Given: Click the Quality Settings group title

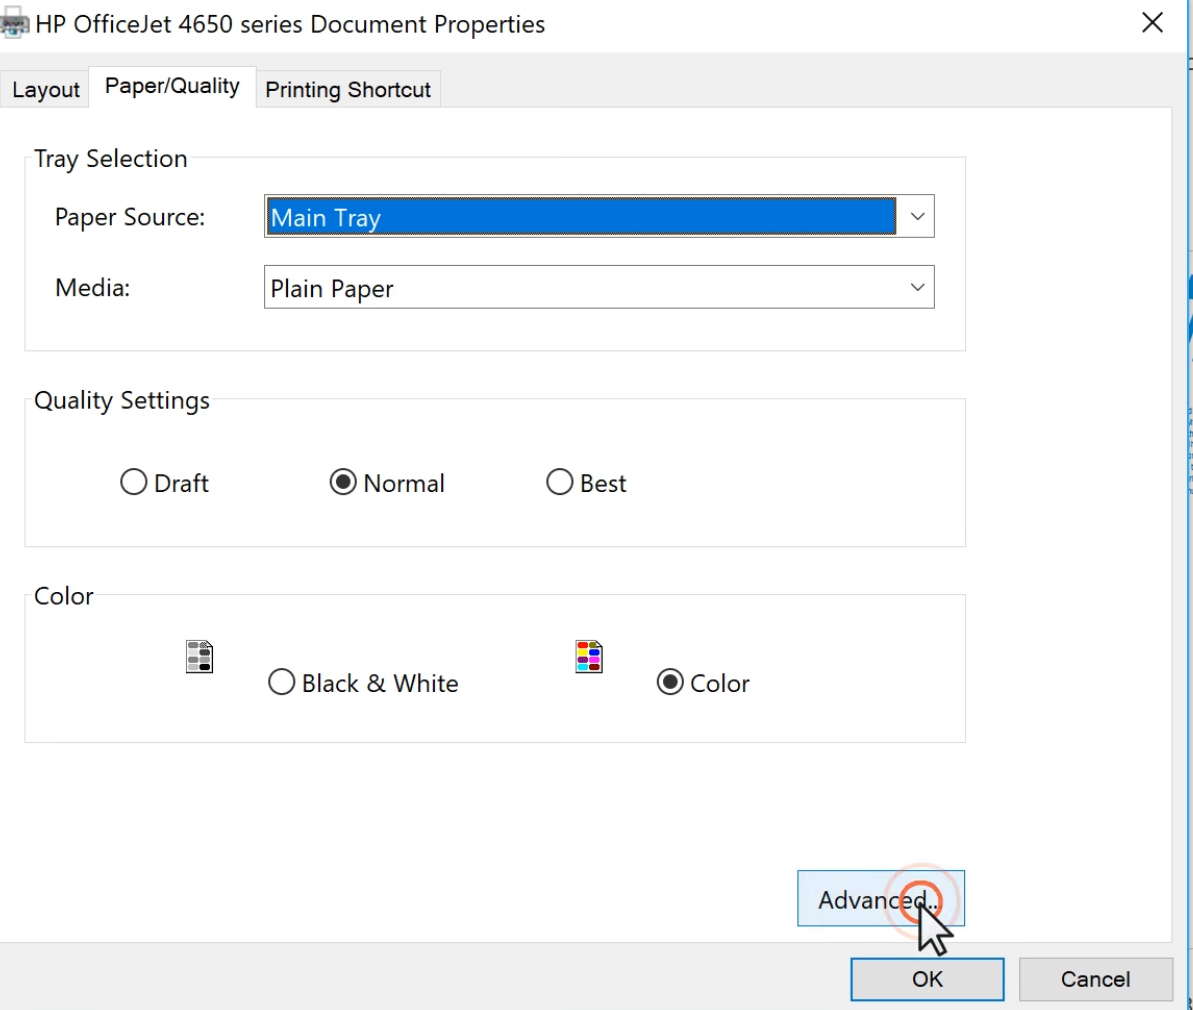Looking at the screenshot, I should (x=122, y=400).
